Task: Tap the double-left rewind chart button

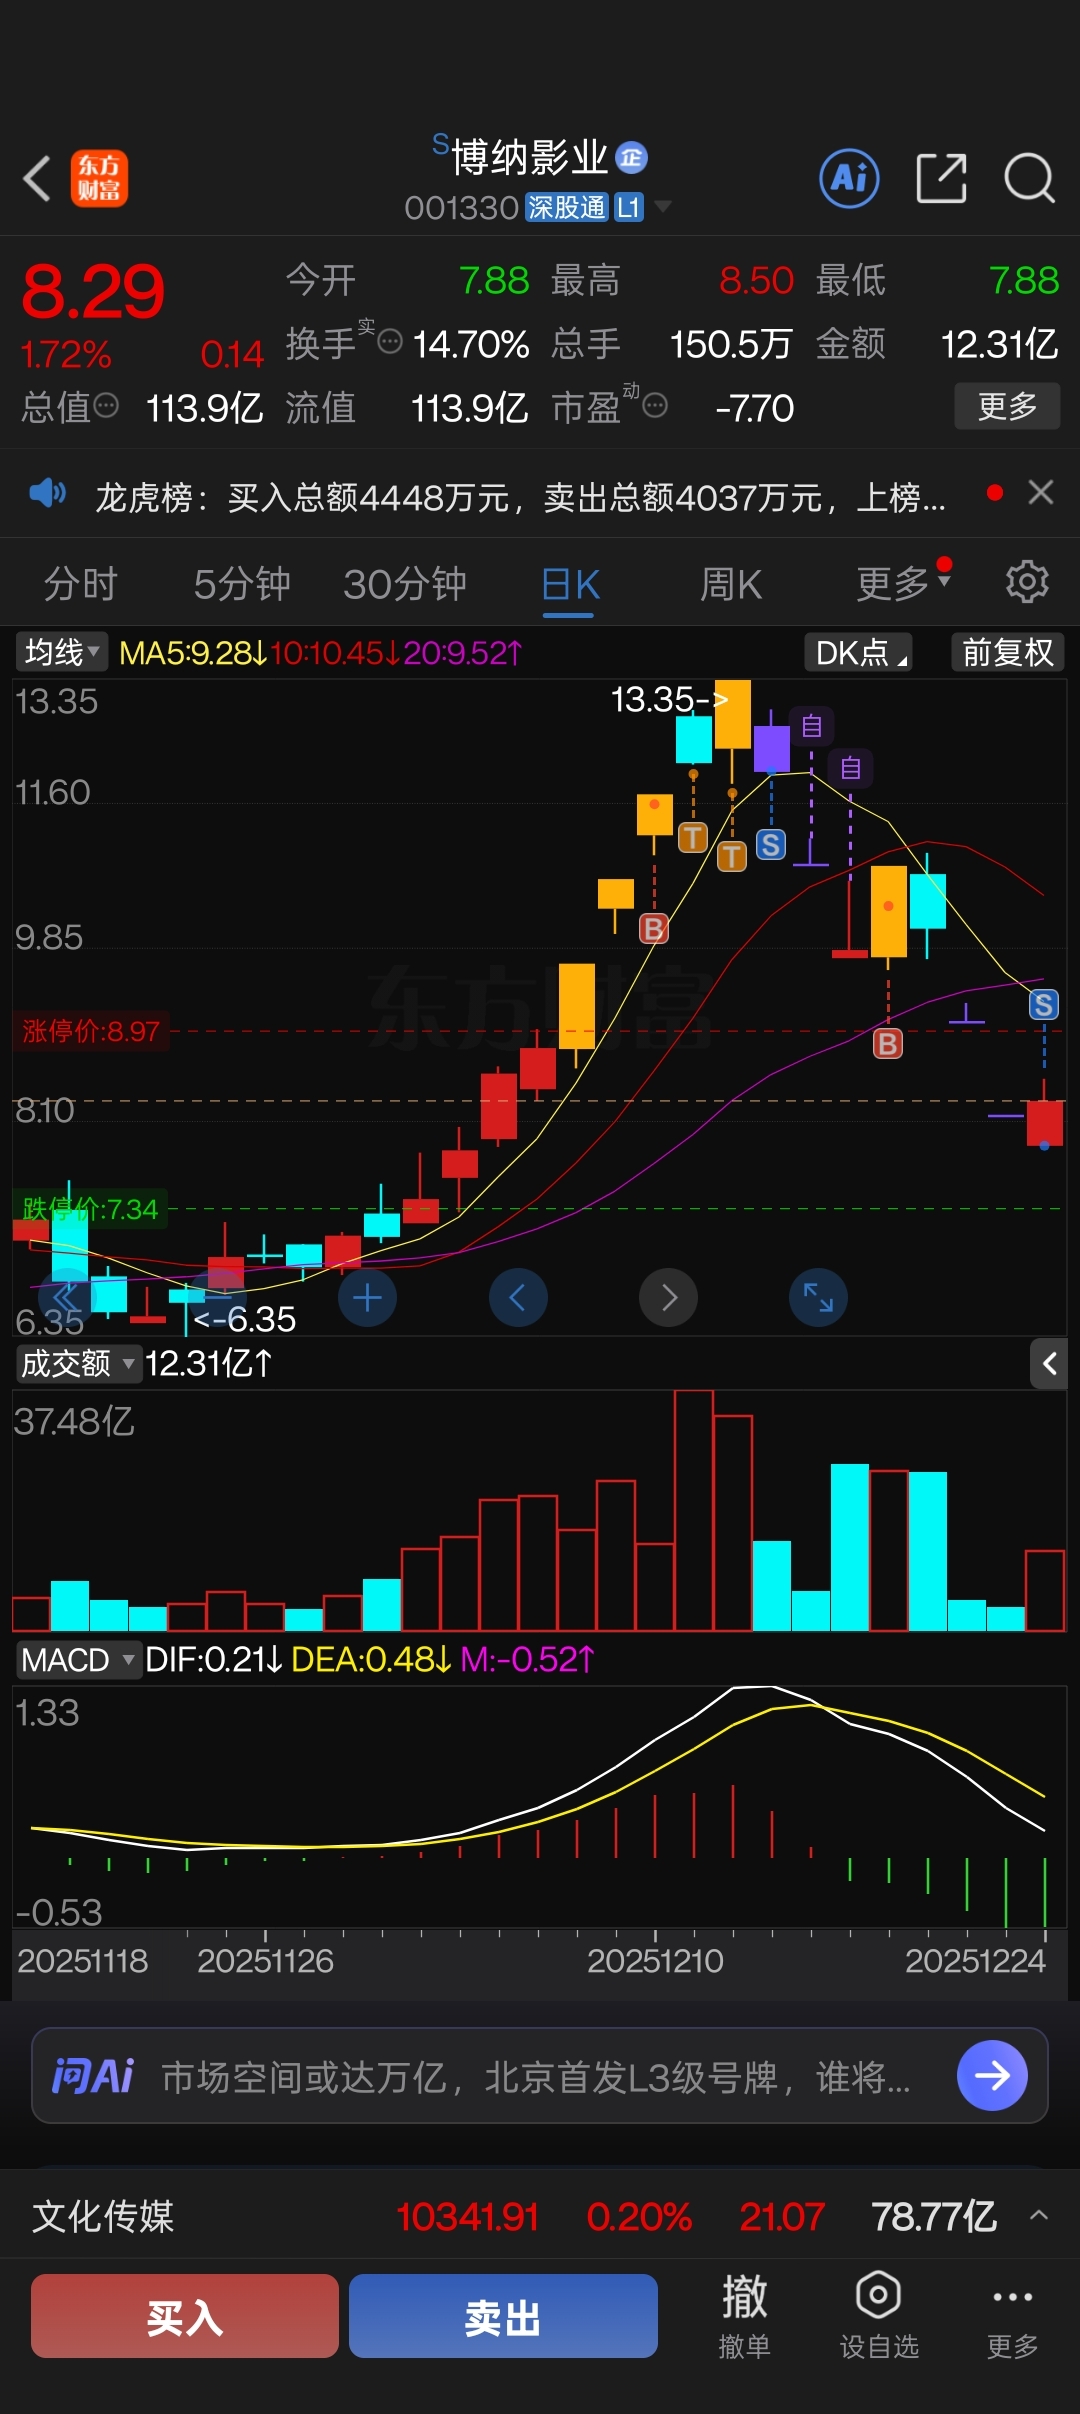Action: [x=66, y=1298]
